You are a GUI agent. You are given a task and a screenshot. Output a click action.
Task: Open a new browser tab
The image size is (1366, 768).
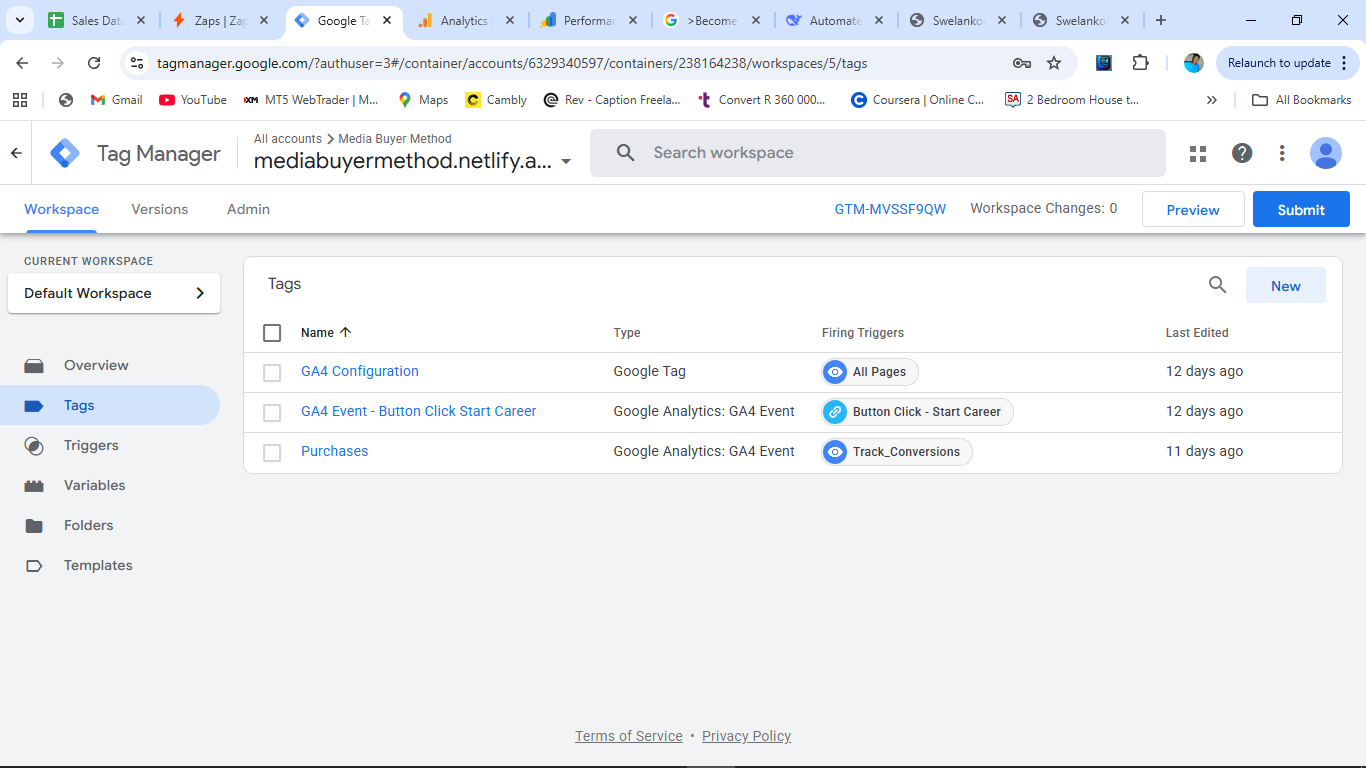[x=1161, y=20]
